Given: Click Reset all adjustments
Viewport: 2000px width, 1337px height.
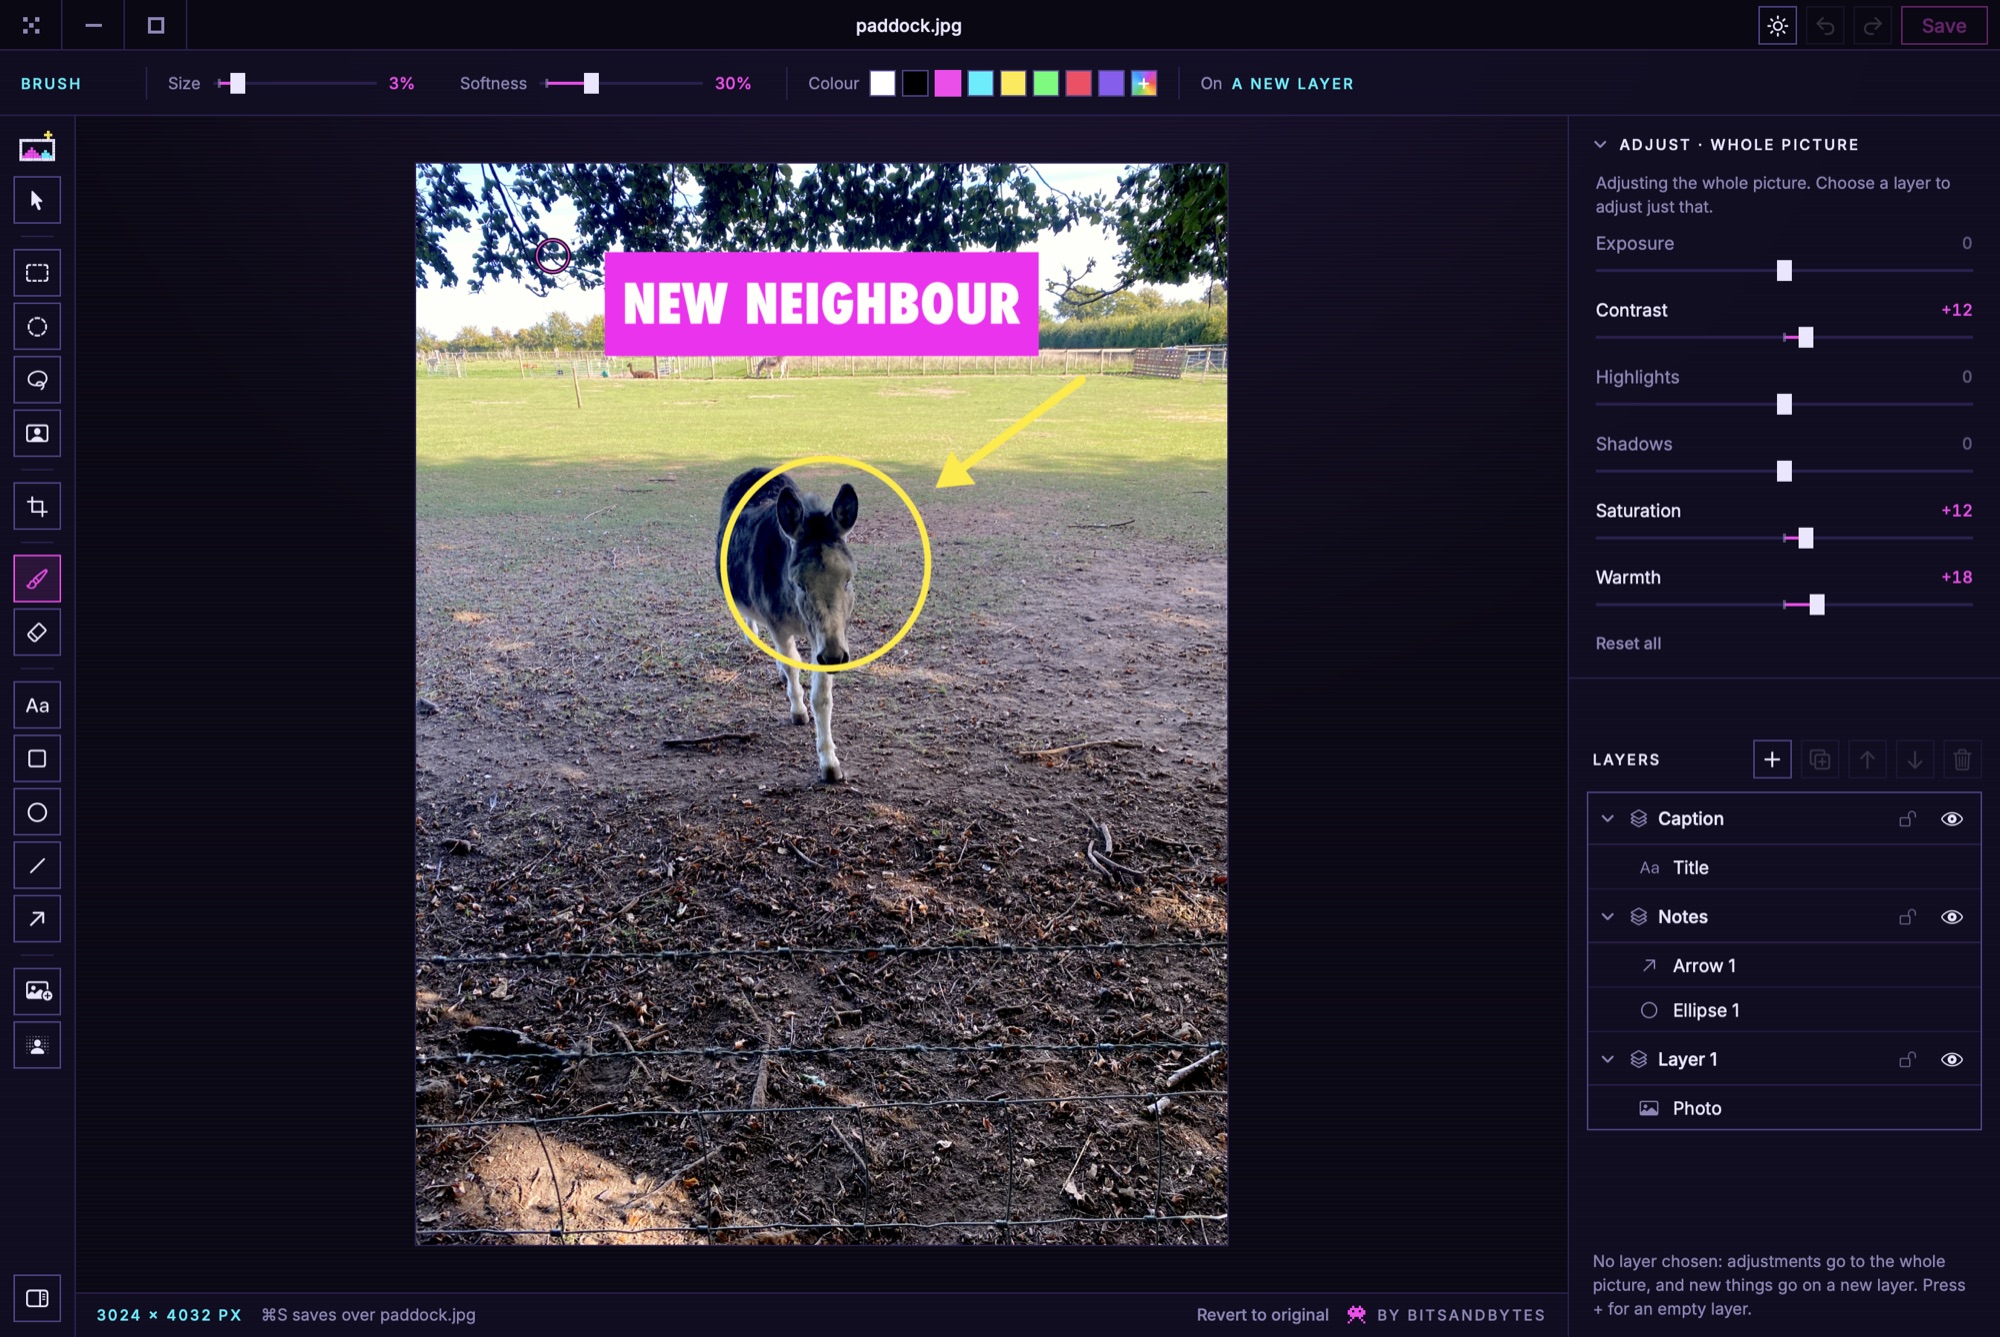Looking at the screenshot, I should pos(1628,644).
